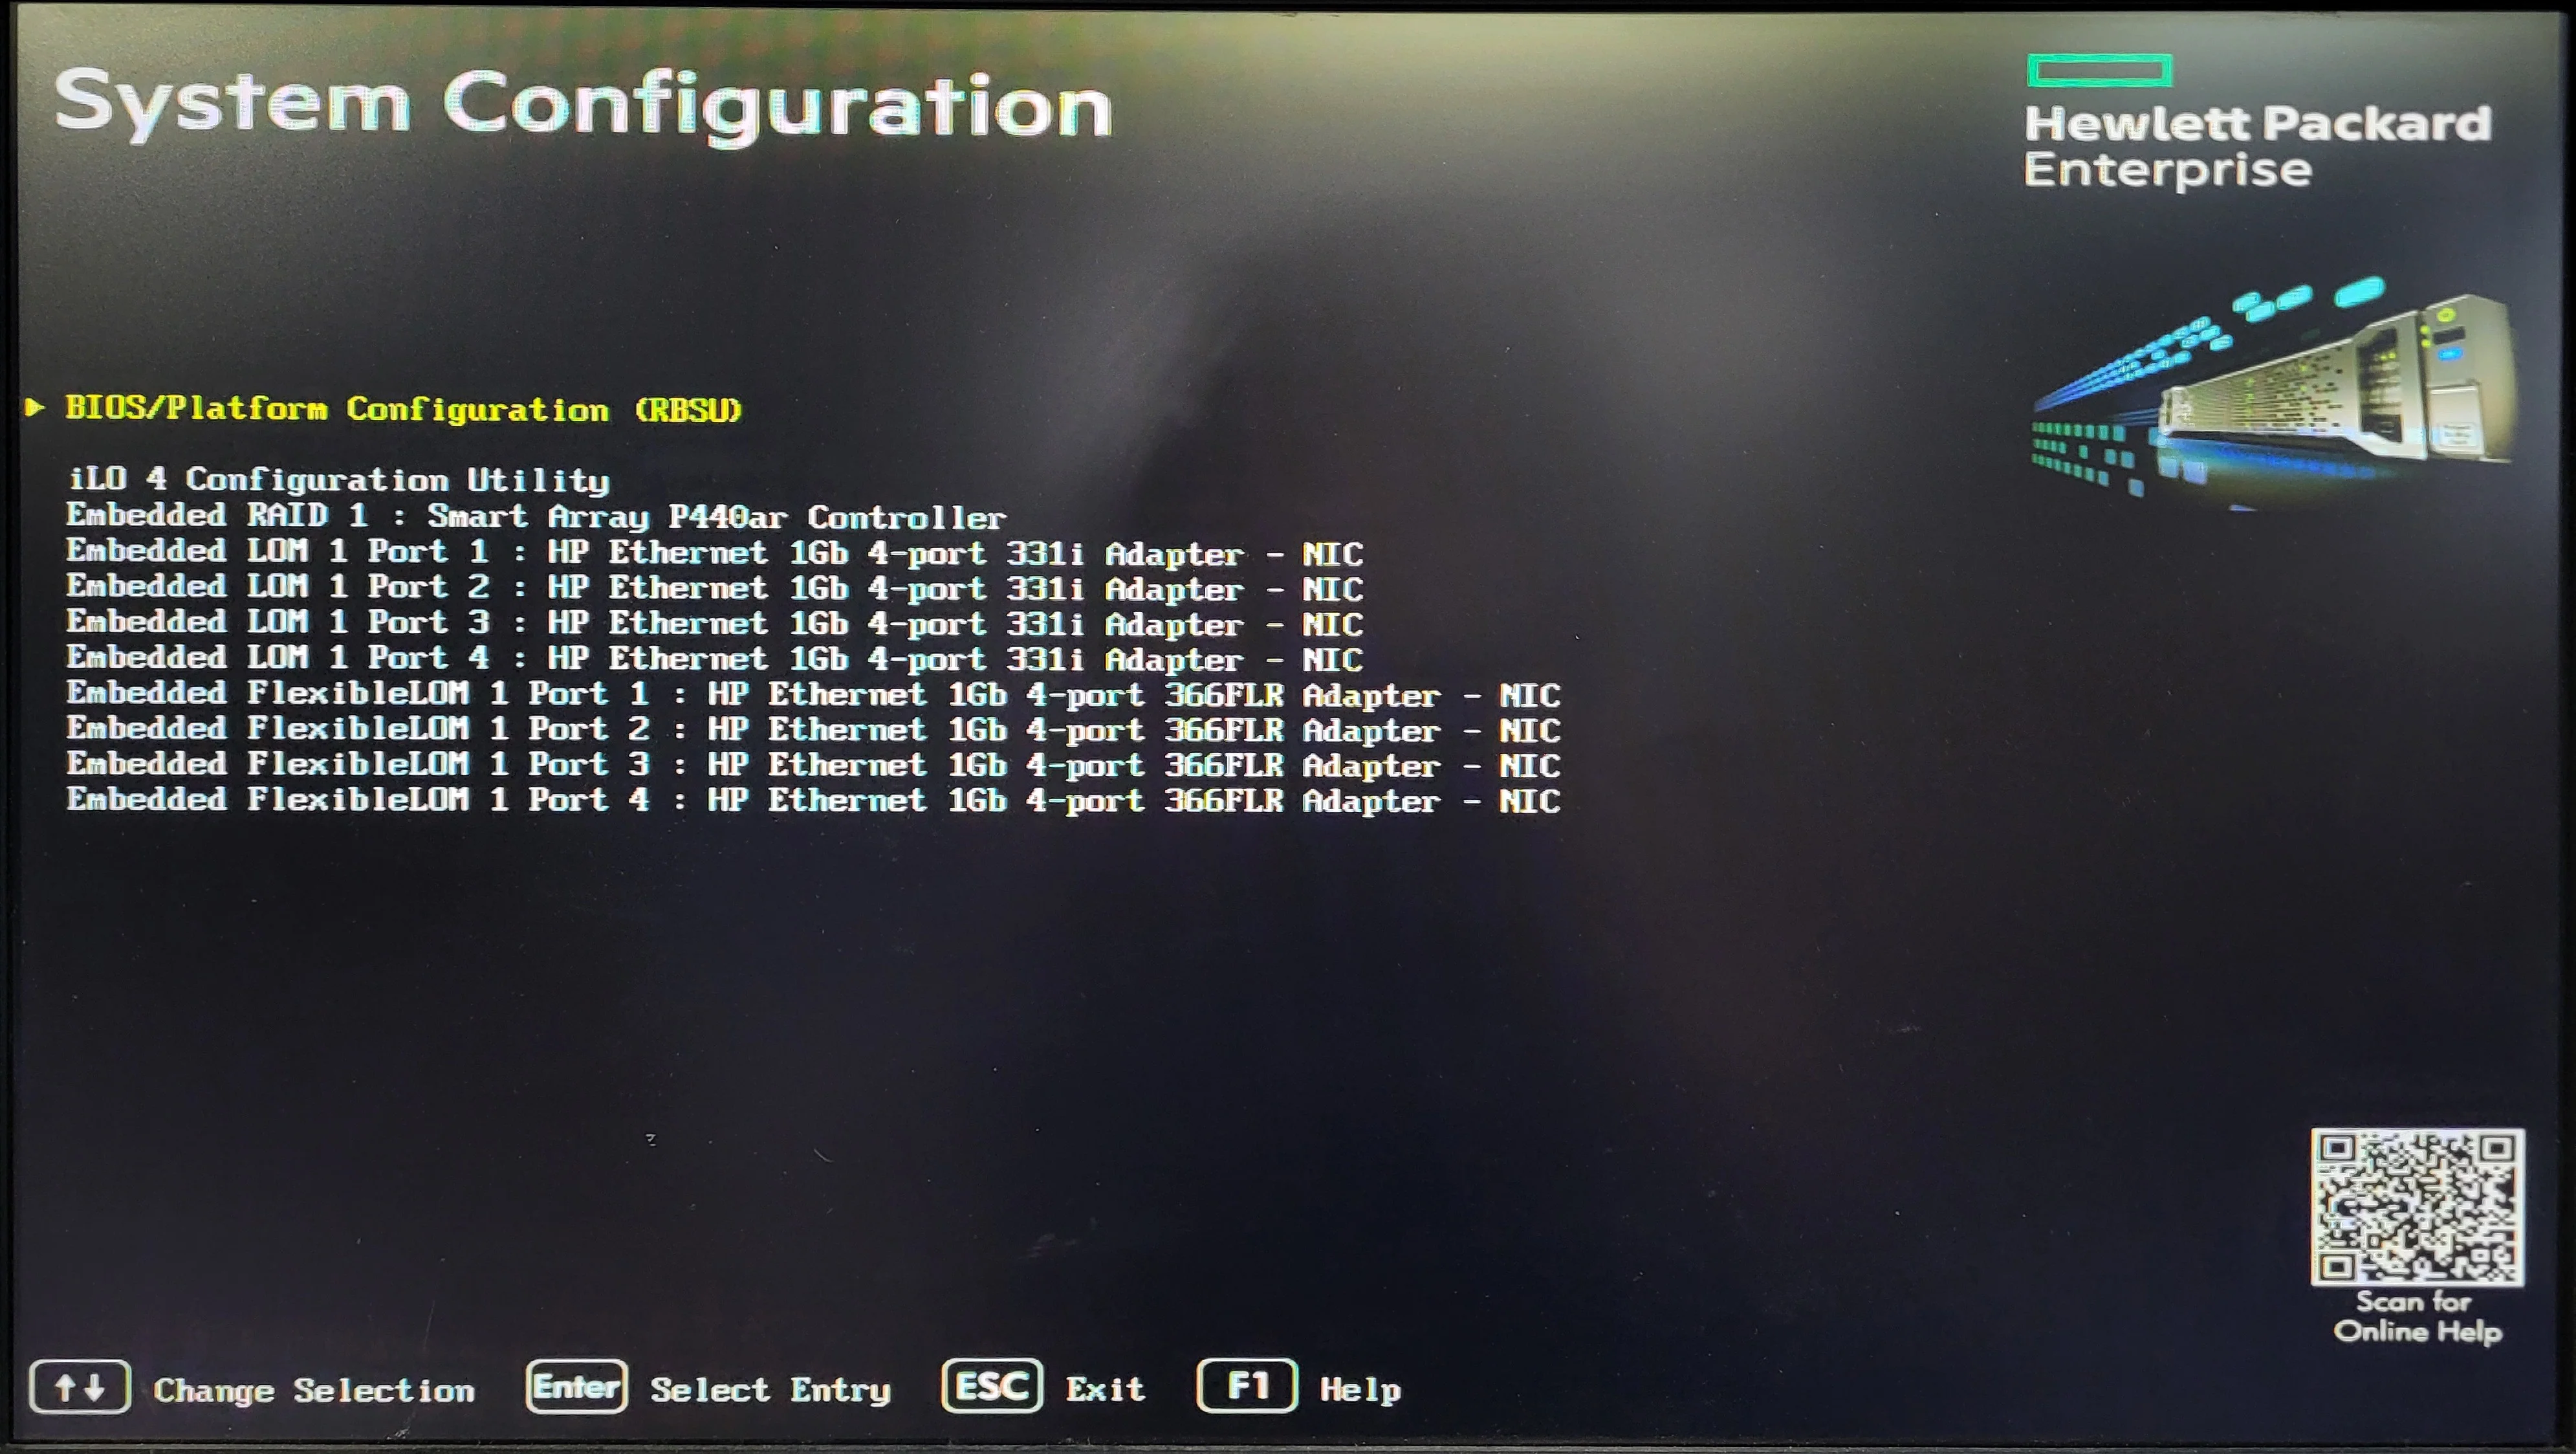Image resolution: width=2576 pixels, height=1454 pixels.
Task: Open Embedded FlexibleLOM 1 Port 2 entry
Action: (x=813, y=729)
